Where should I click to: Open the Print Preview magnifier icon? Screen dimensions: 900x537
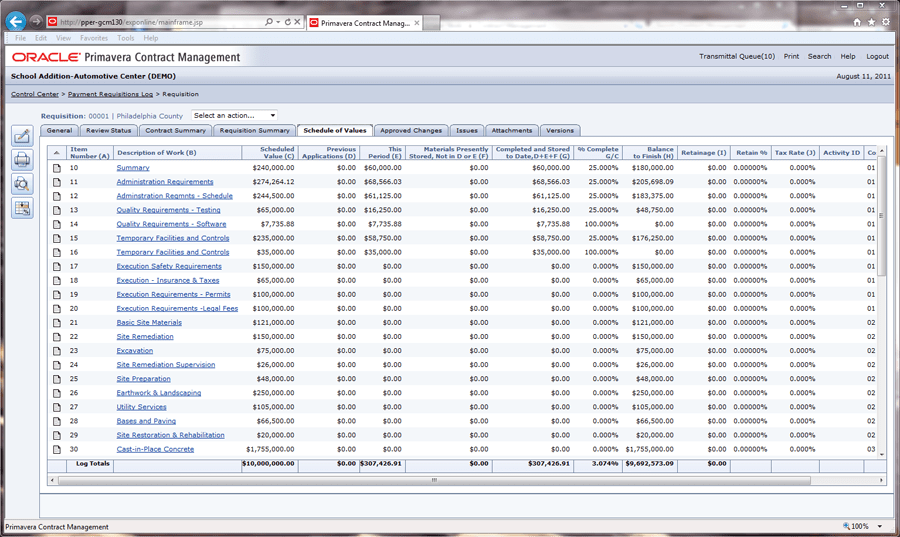pyautogui.click(x=22, y=184)
